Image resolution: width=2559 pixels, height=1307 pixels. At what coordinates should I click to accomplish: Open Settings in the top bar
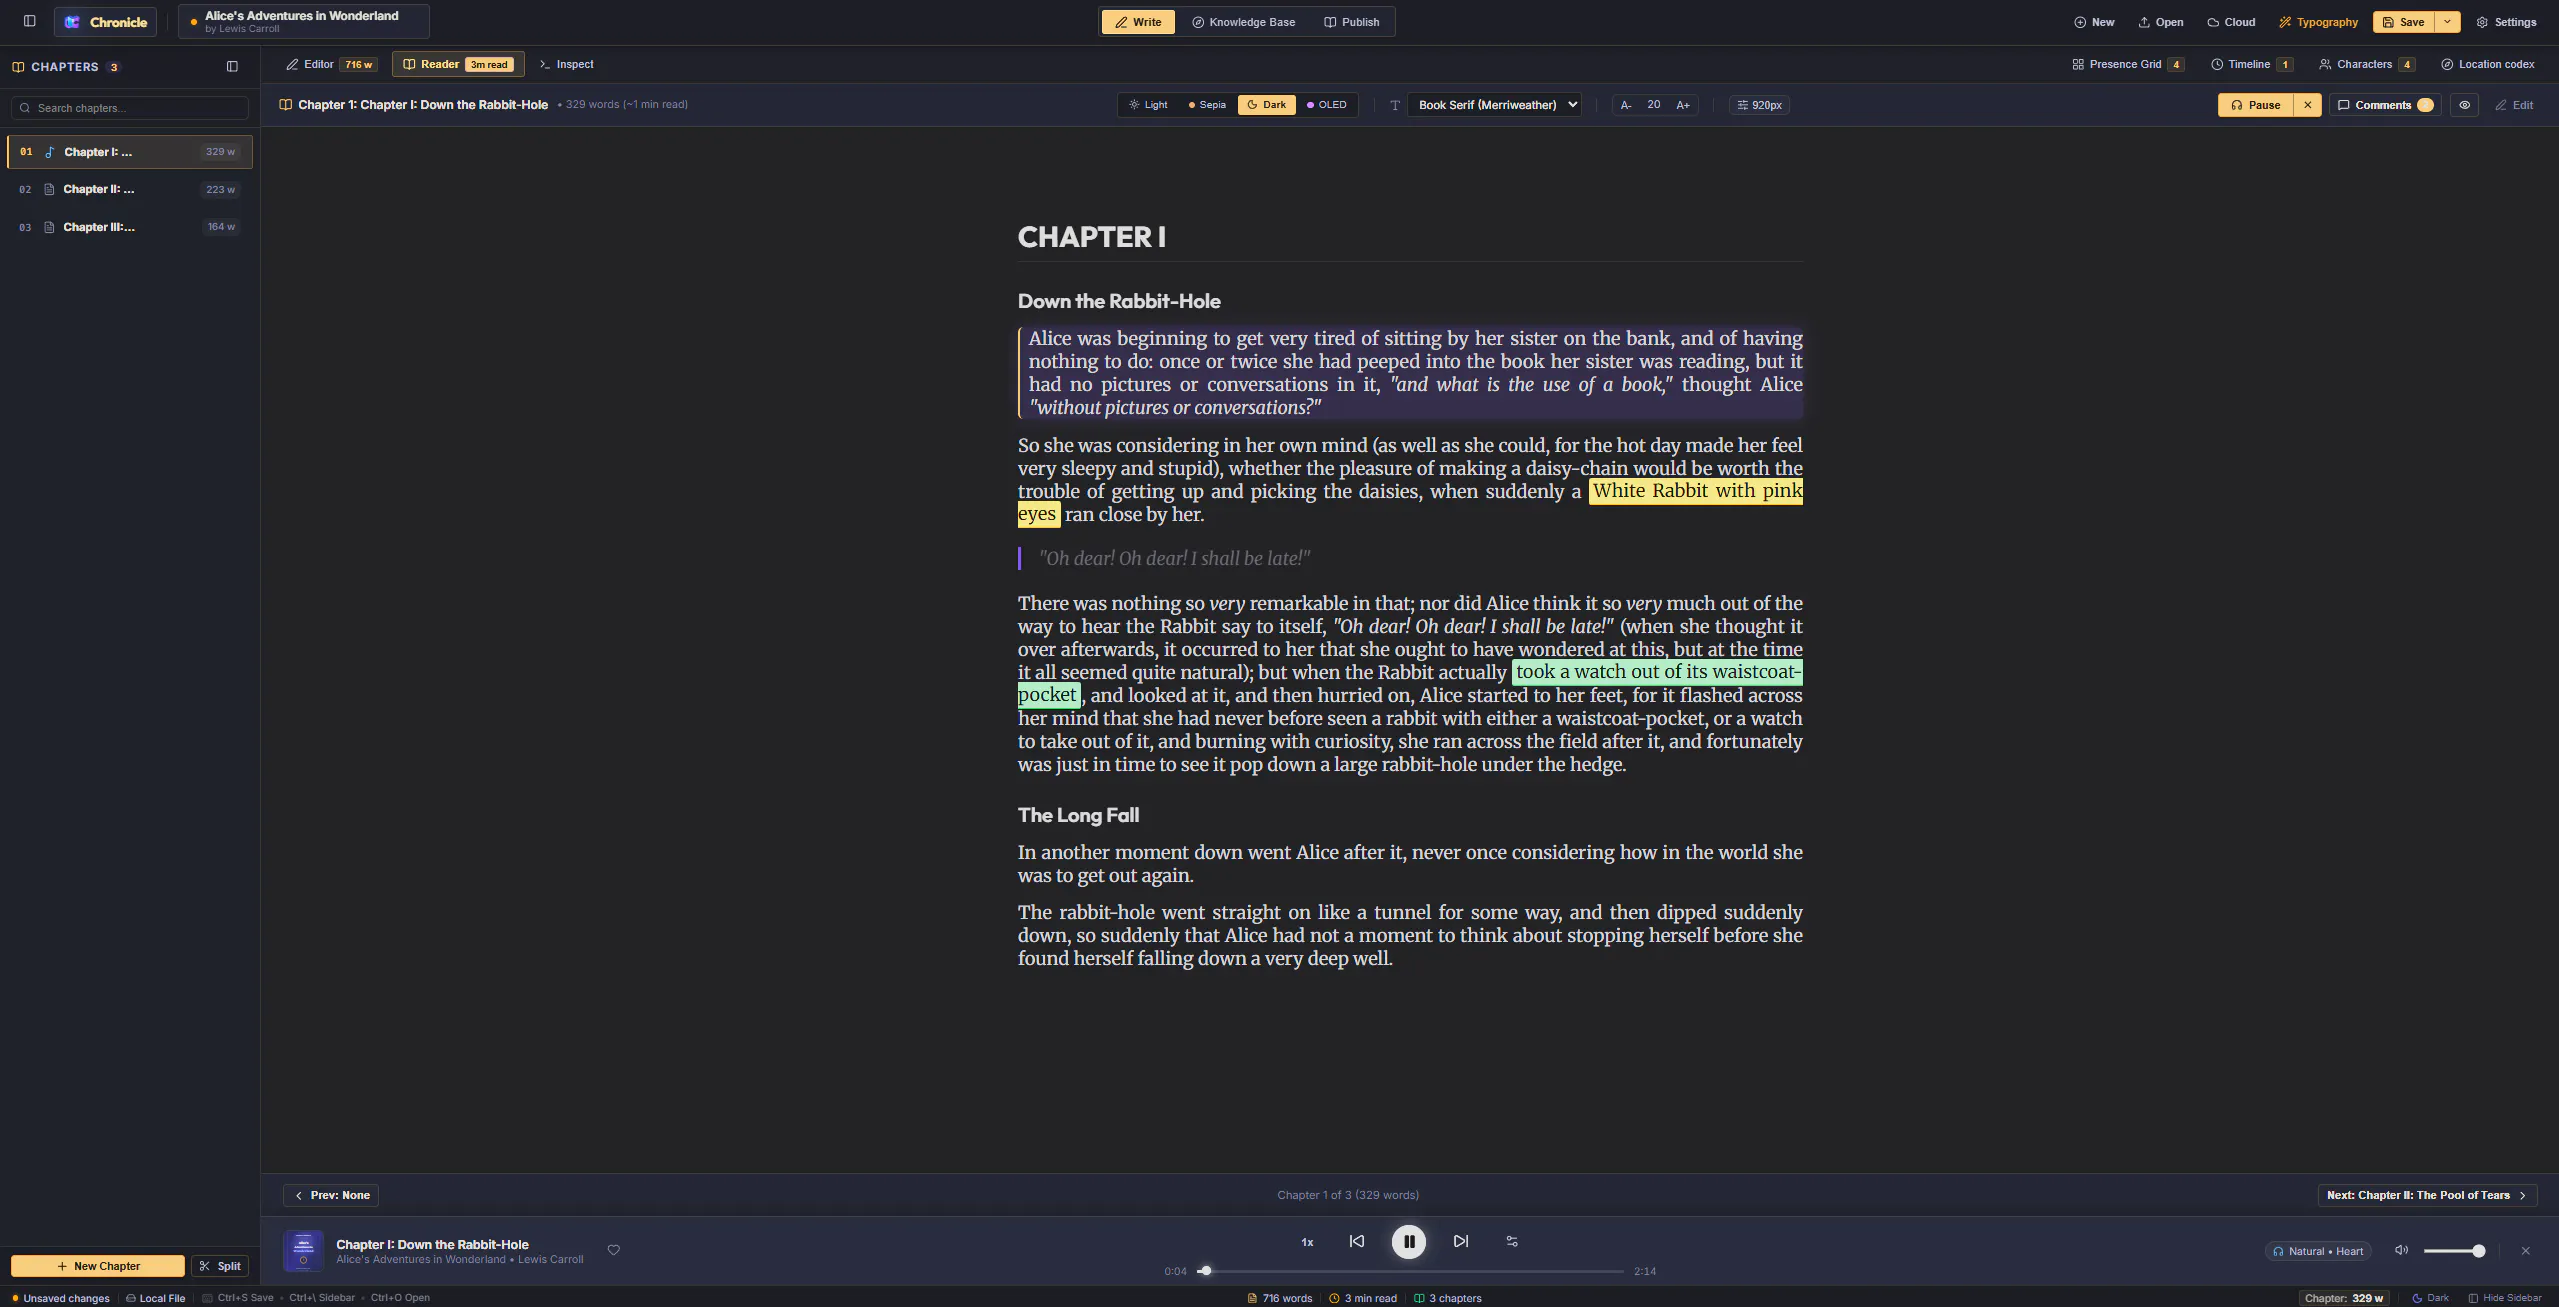(2506, 22)
